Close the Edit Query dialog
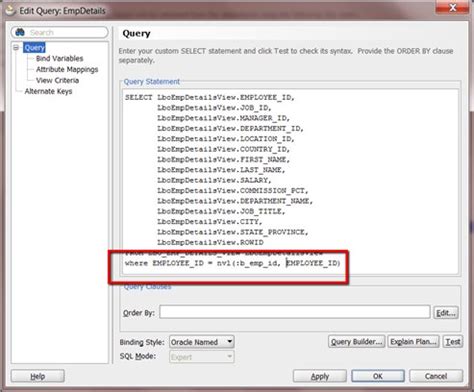The height and width of the screenshot is (392, 474). pos(452,7)
